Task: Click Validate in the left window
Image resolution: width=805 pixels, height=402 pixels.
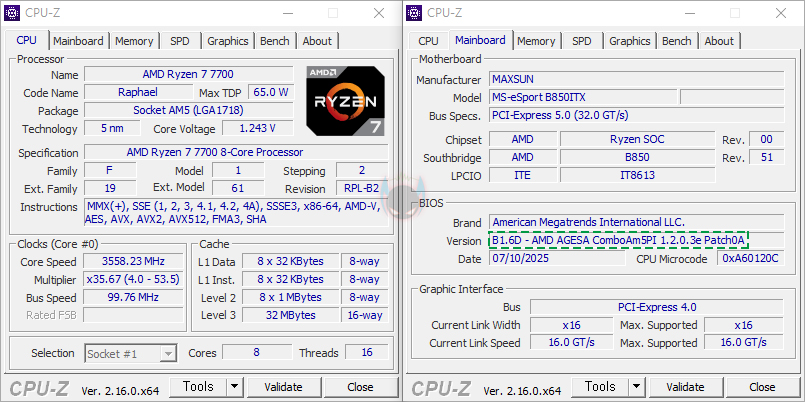Action: pyautogui.click(x=283, y=387)
